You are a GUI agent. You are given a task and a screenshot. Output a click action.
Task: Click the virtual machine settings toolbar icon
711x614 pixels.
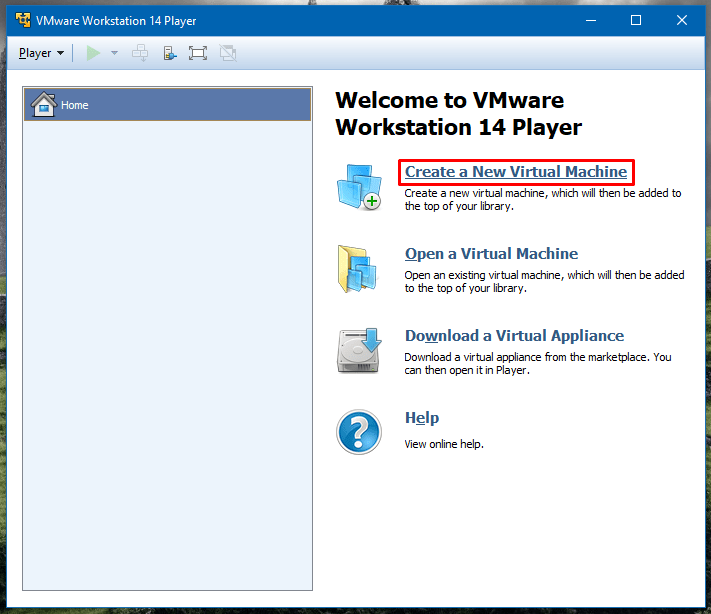[x=170, y=53]
